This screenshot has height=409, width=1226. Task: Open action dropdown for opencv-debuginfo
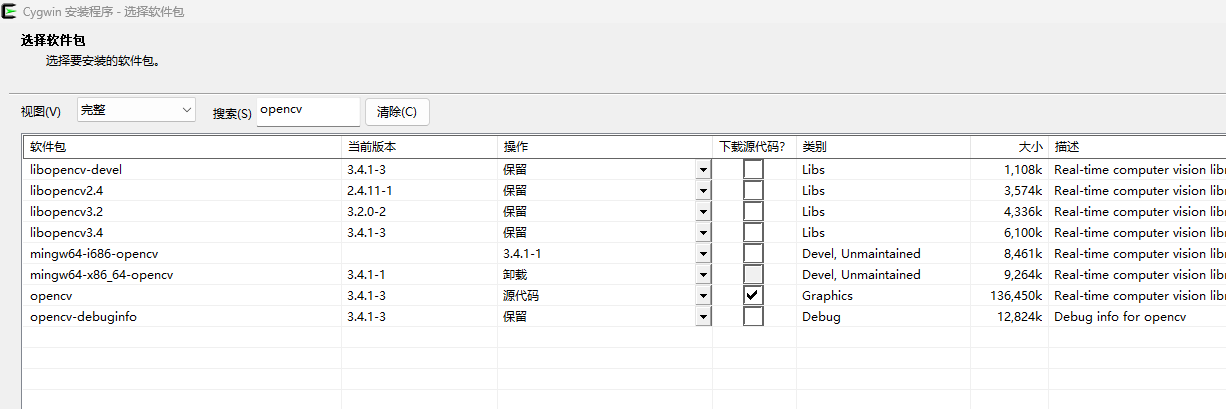click(x=704, y=317)
